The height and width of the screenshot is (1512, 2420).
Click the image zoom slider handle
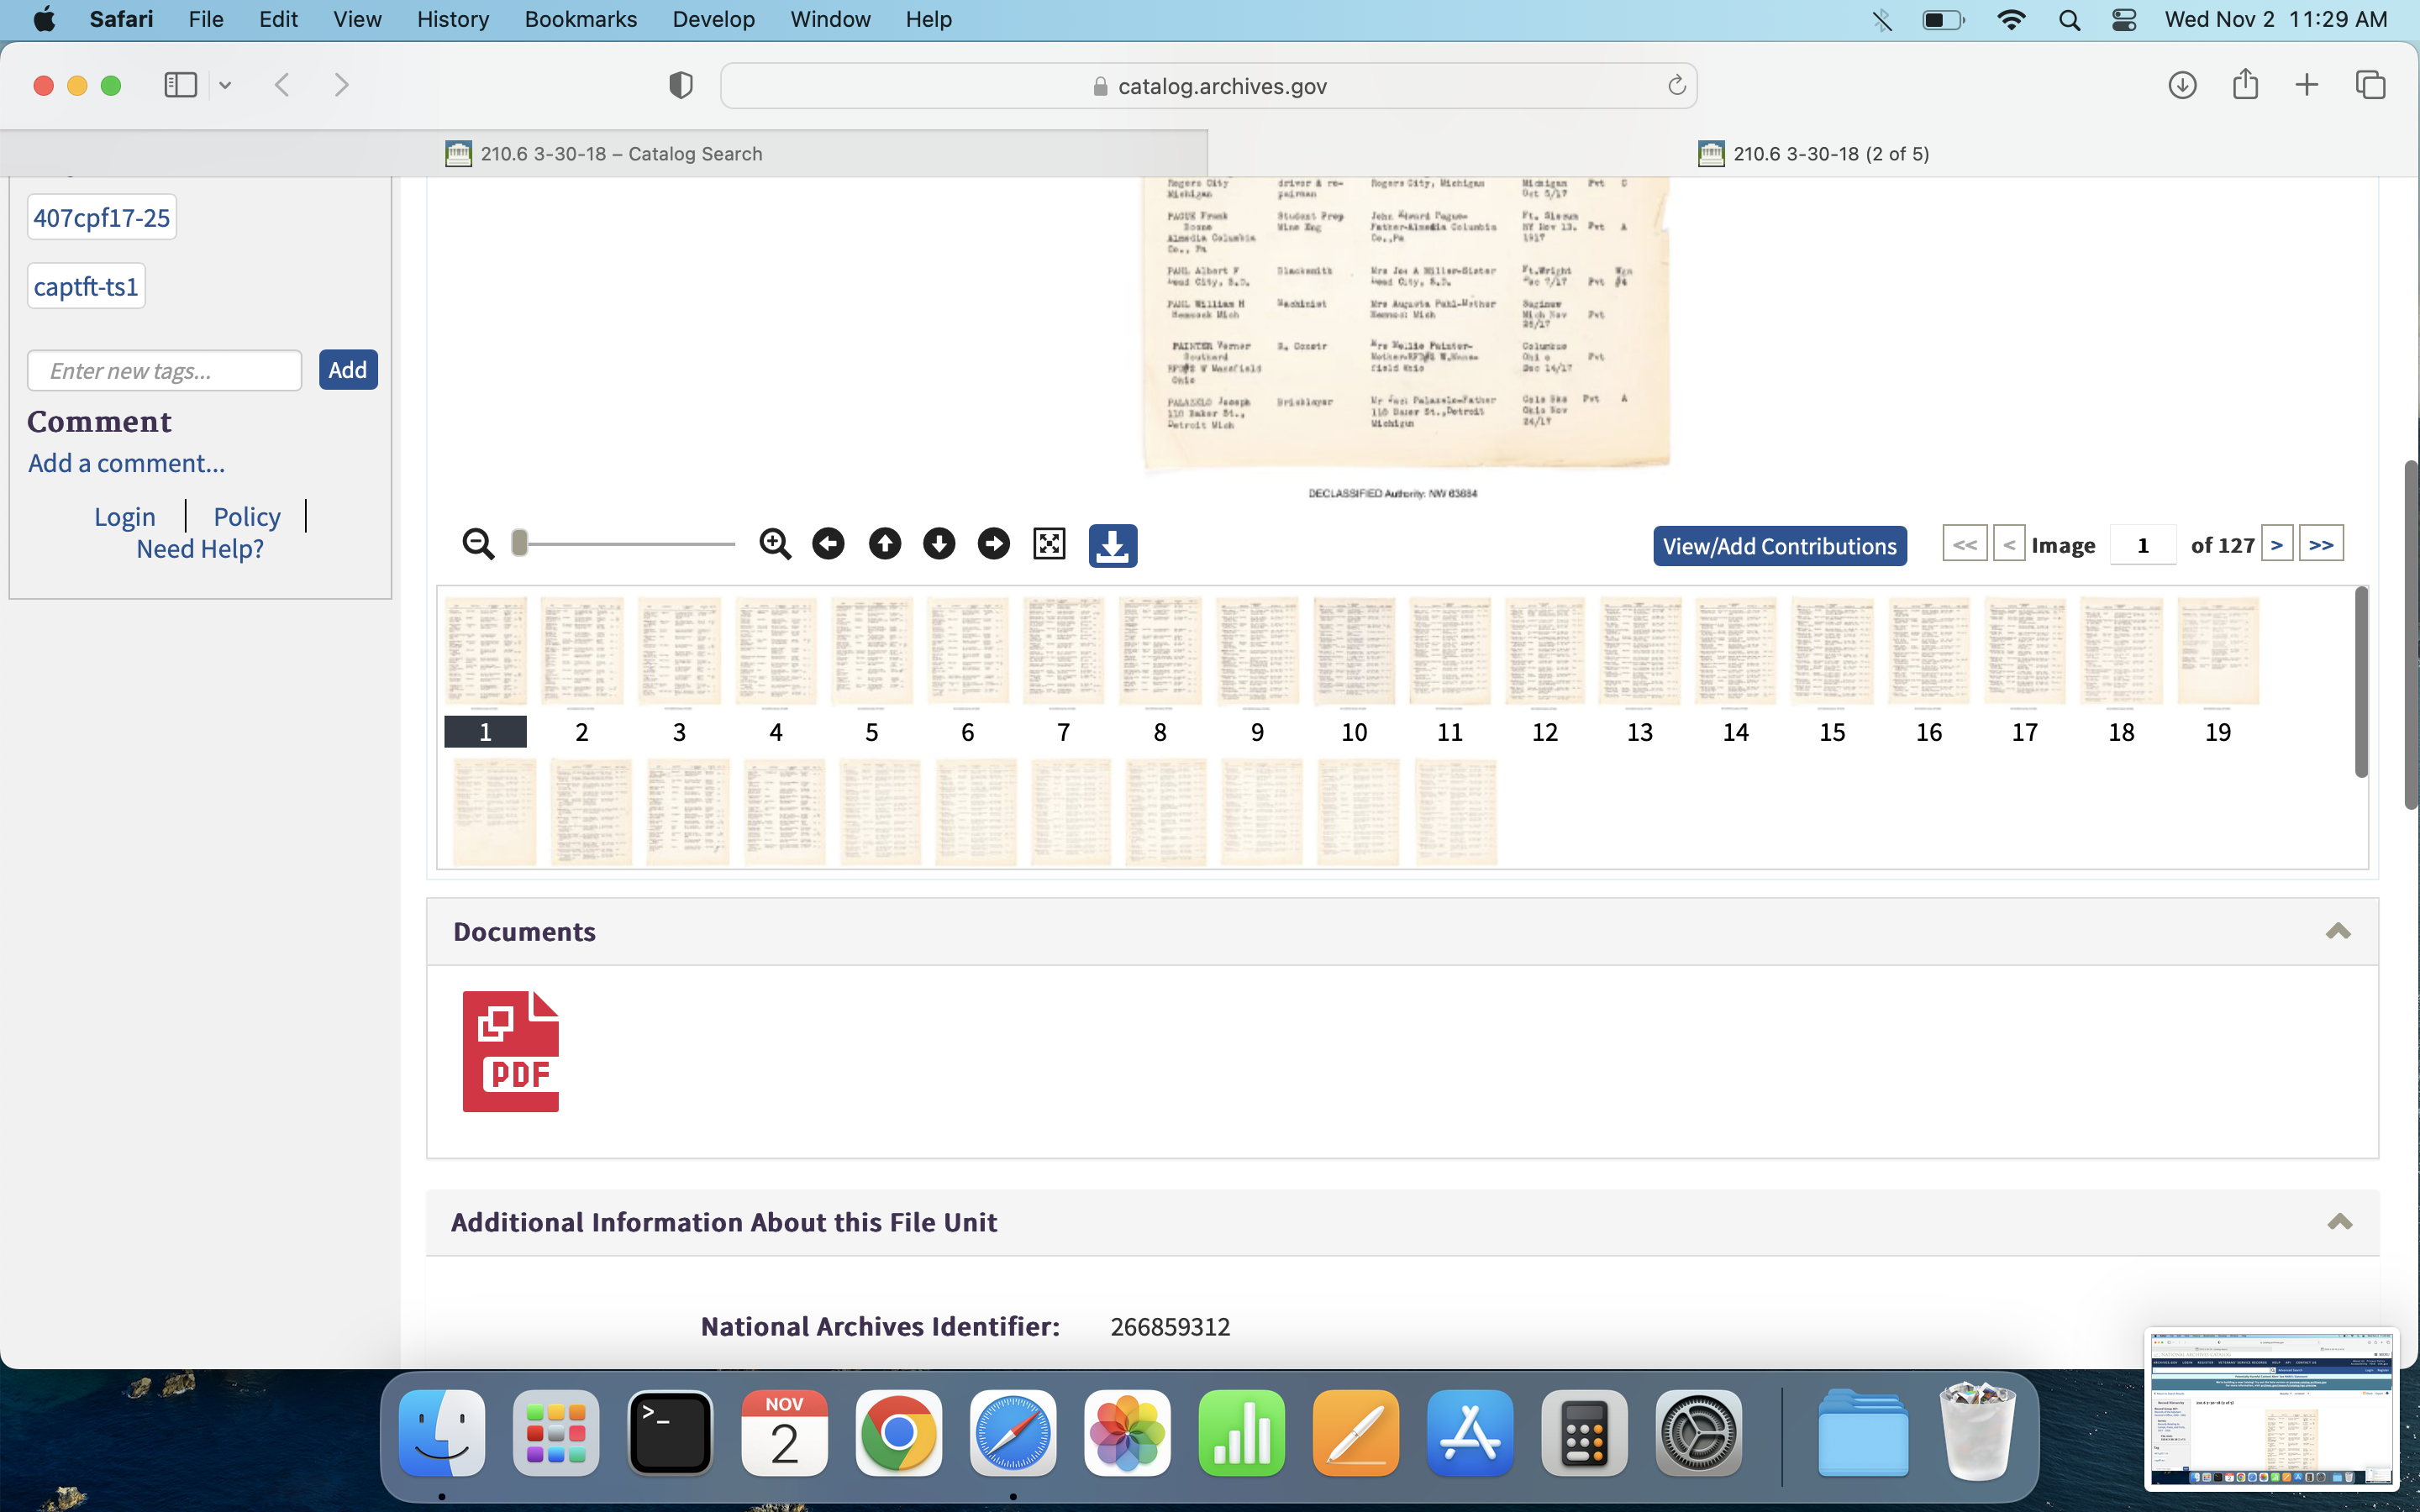tap(519, 543)
